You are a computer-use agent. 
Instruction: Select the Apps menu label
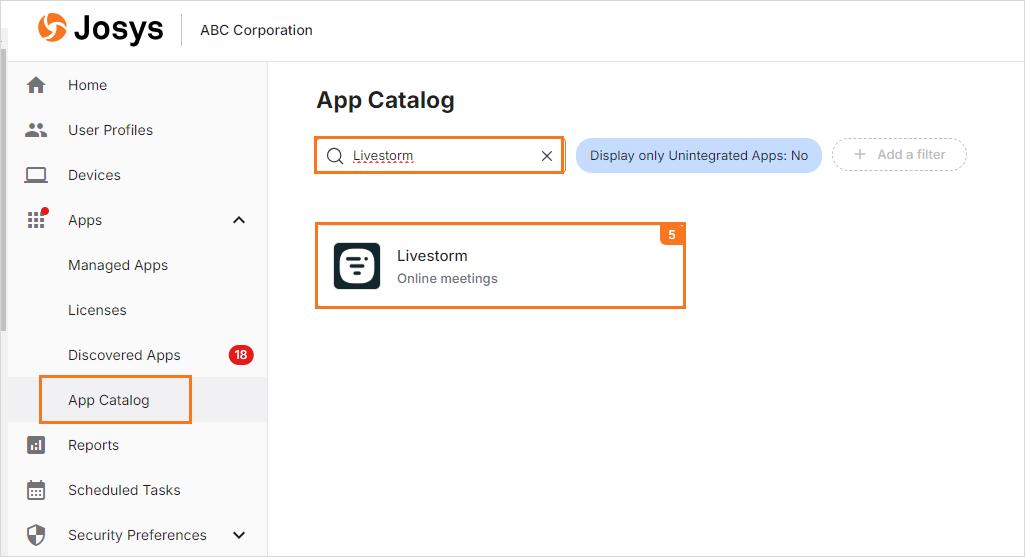click(85, 220)
